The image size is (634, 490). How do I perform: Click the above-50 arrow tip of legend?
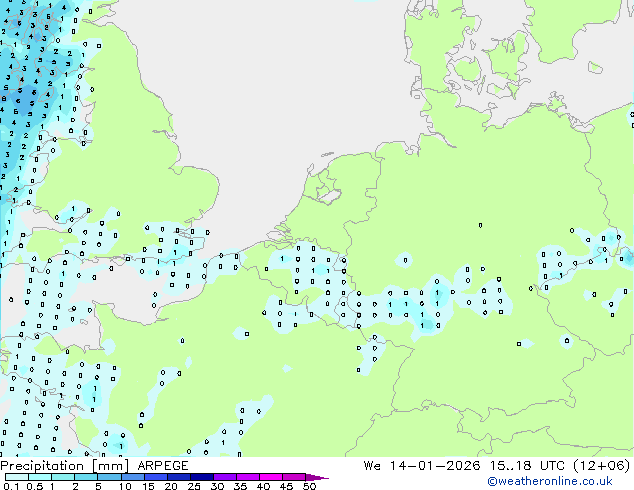click(317, 477)
